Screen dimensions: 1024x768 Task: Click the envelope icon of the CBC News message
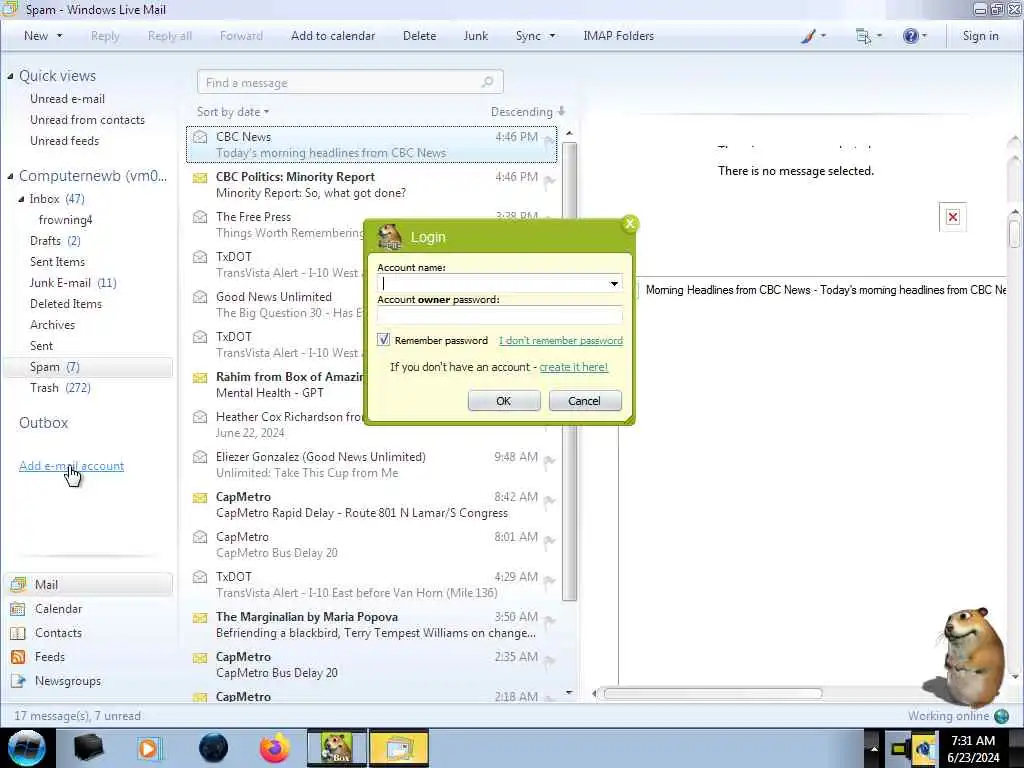tap(200, 137)
